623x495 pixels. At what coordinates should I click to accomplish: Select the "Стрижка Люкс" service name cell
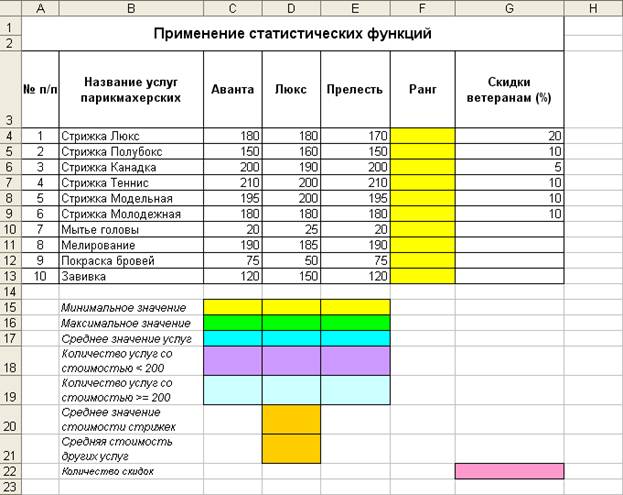coord(130,135)
